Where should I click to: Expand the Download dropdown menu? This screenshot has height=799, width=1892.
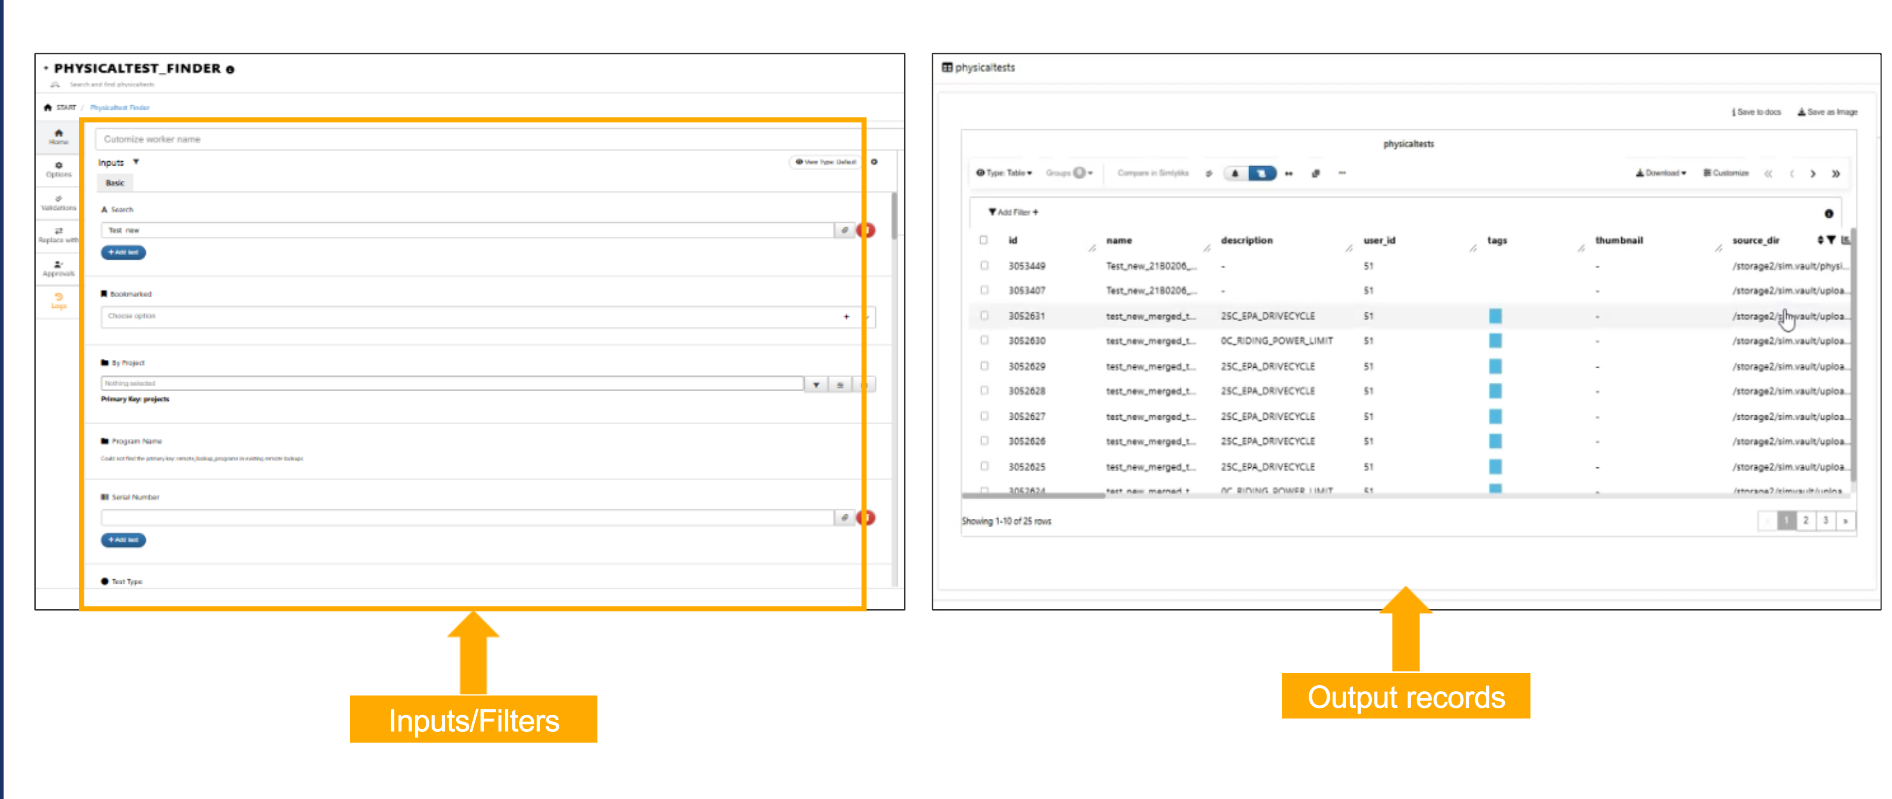tap(1660, 173)
